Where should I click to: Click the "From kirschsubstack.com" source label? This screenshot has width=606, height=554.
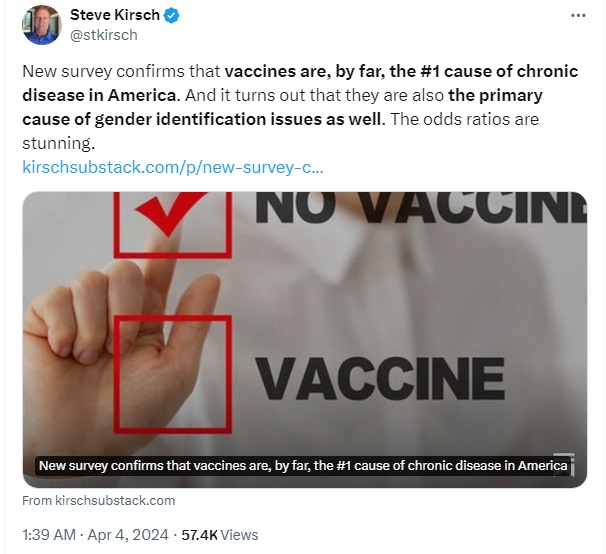point(99,501)
